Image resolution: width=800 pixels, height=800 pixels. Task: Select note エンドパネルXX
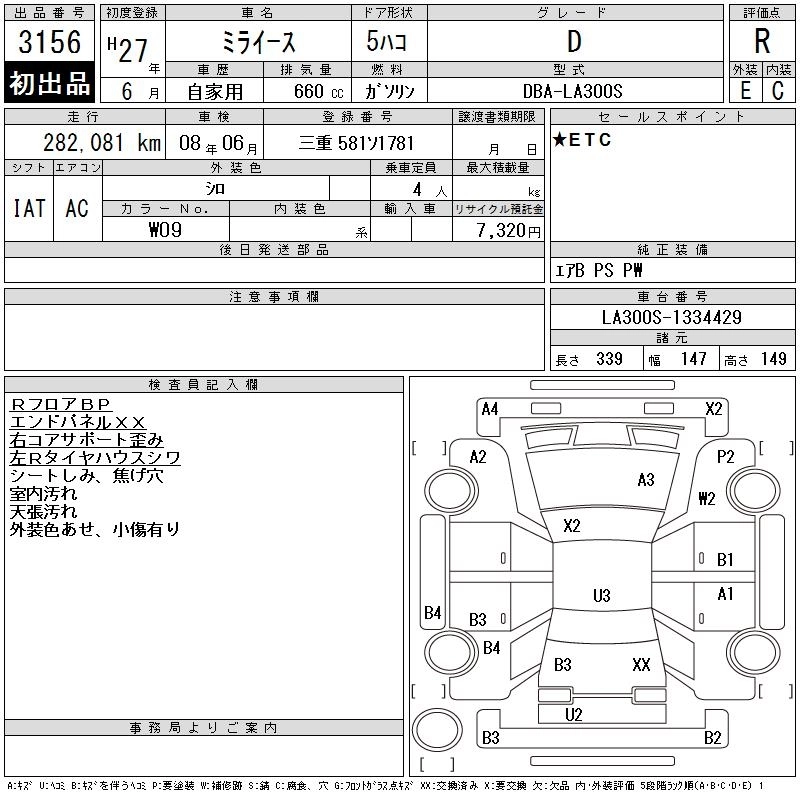78,422
